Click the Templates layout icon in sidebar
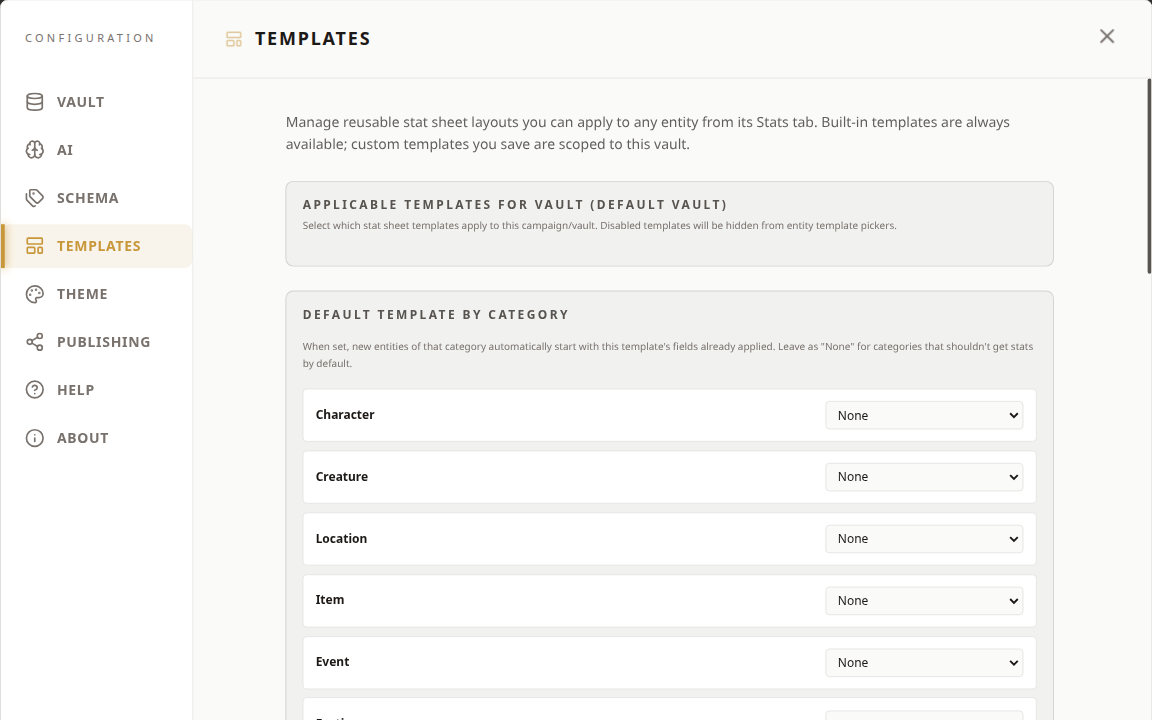 [x=35, y=246]
